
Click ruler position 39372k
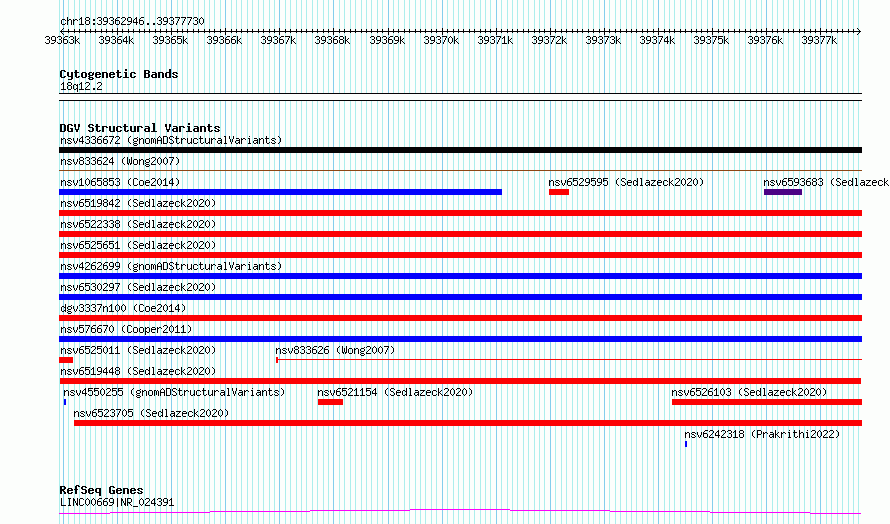click(x=549, y=40)
